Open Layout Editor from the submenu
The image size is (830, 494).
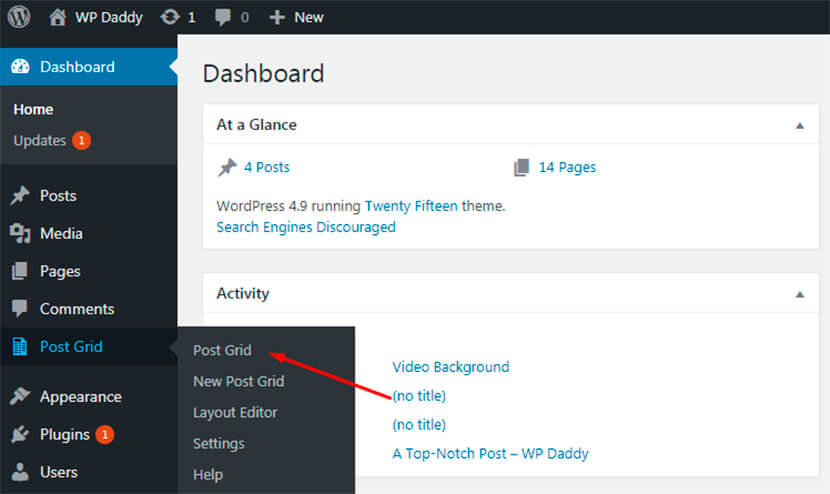(235, 412)
